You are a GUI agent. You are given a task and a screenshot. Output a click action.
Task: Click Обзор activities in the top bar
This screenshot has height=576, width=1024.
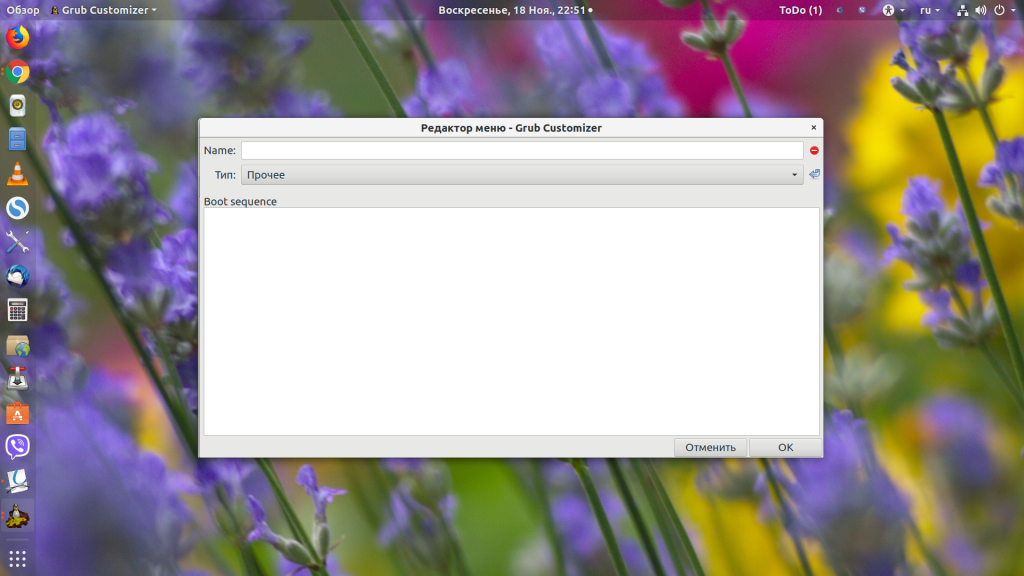22,10
